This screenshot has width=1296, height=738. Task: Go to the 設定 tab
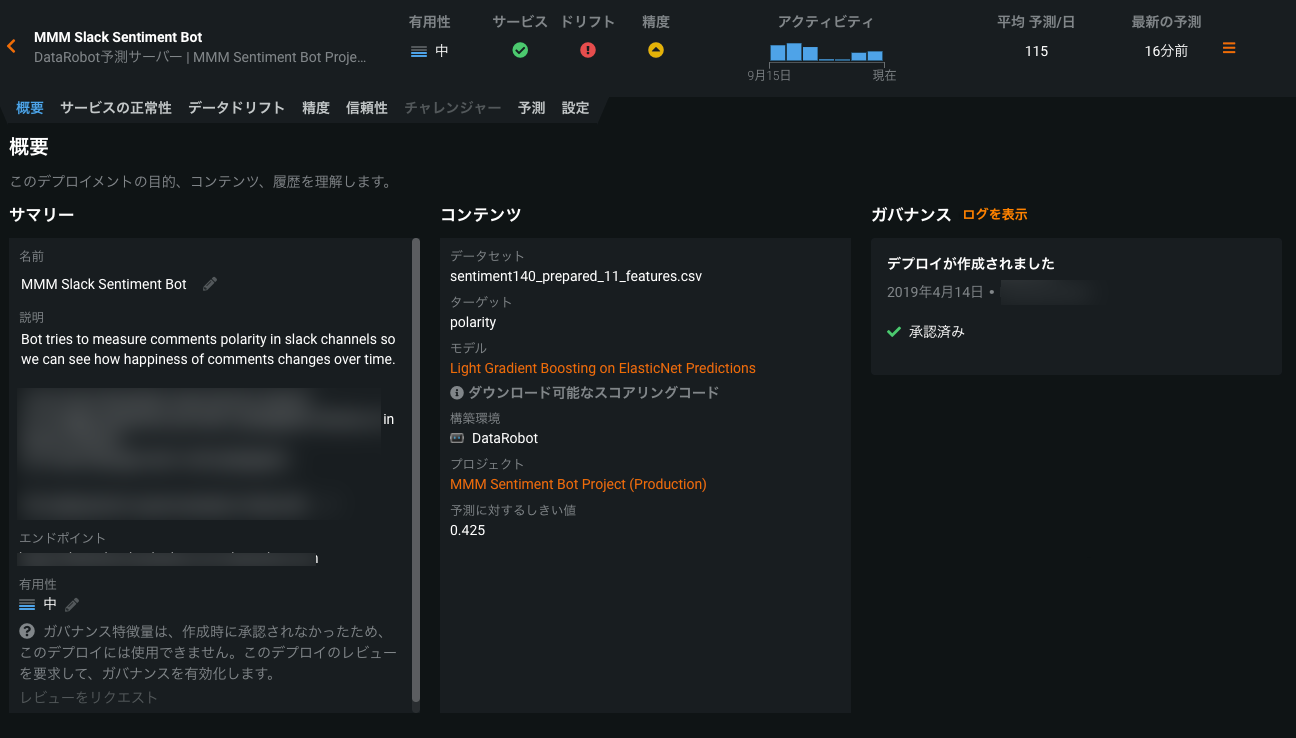tap(576, 108)
